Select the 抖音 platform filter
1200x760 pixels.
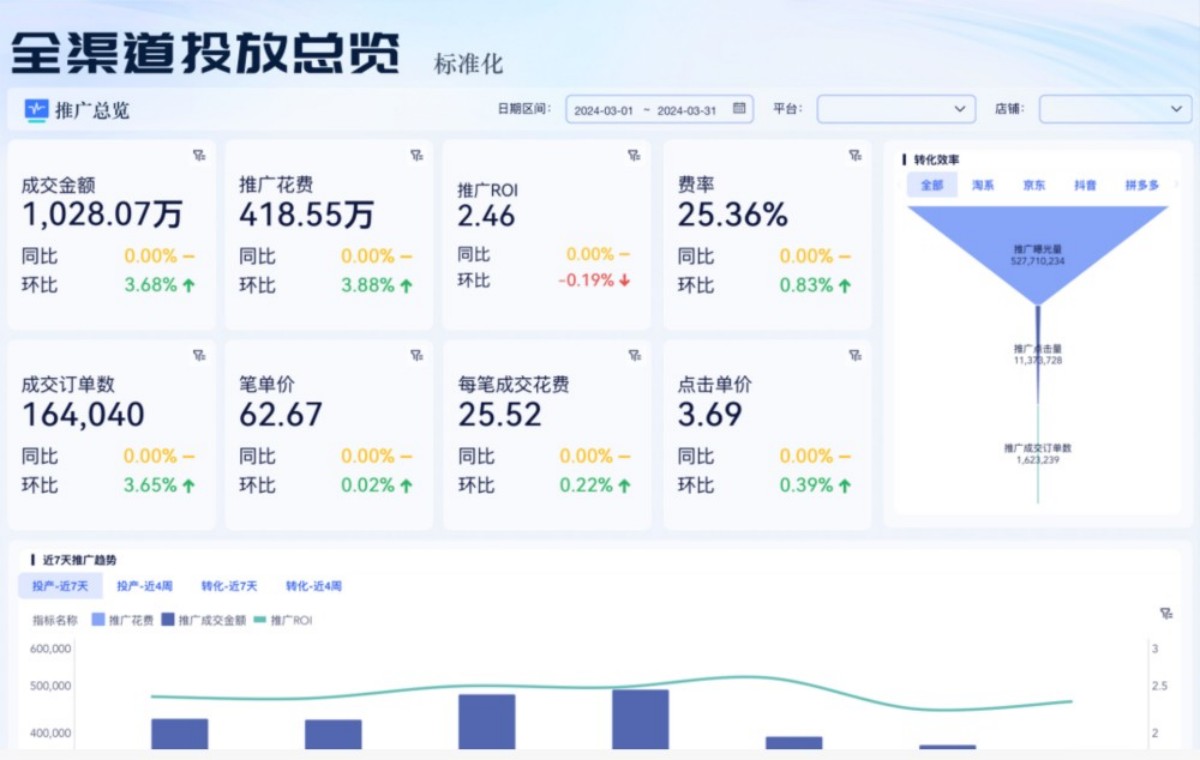point(1086,185)
